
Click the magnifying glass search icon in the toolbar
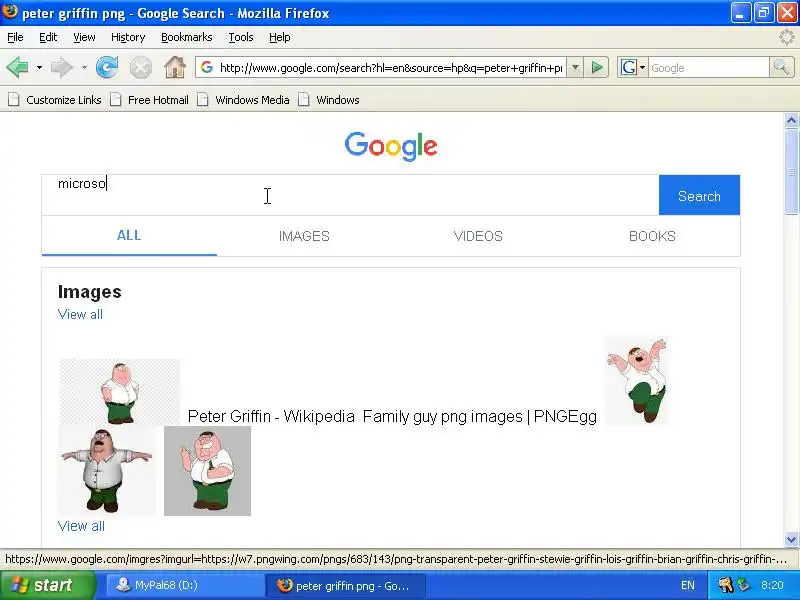click(x=781, y=67)
